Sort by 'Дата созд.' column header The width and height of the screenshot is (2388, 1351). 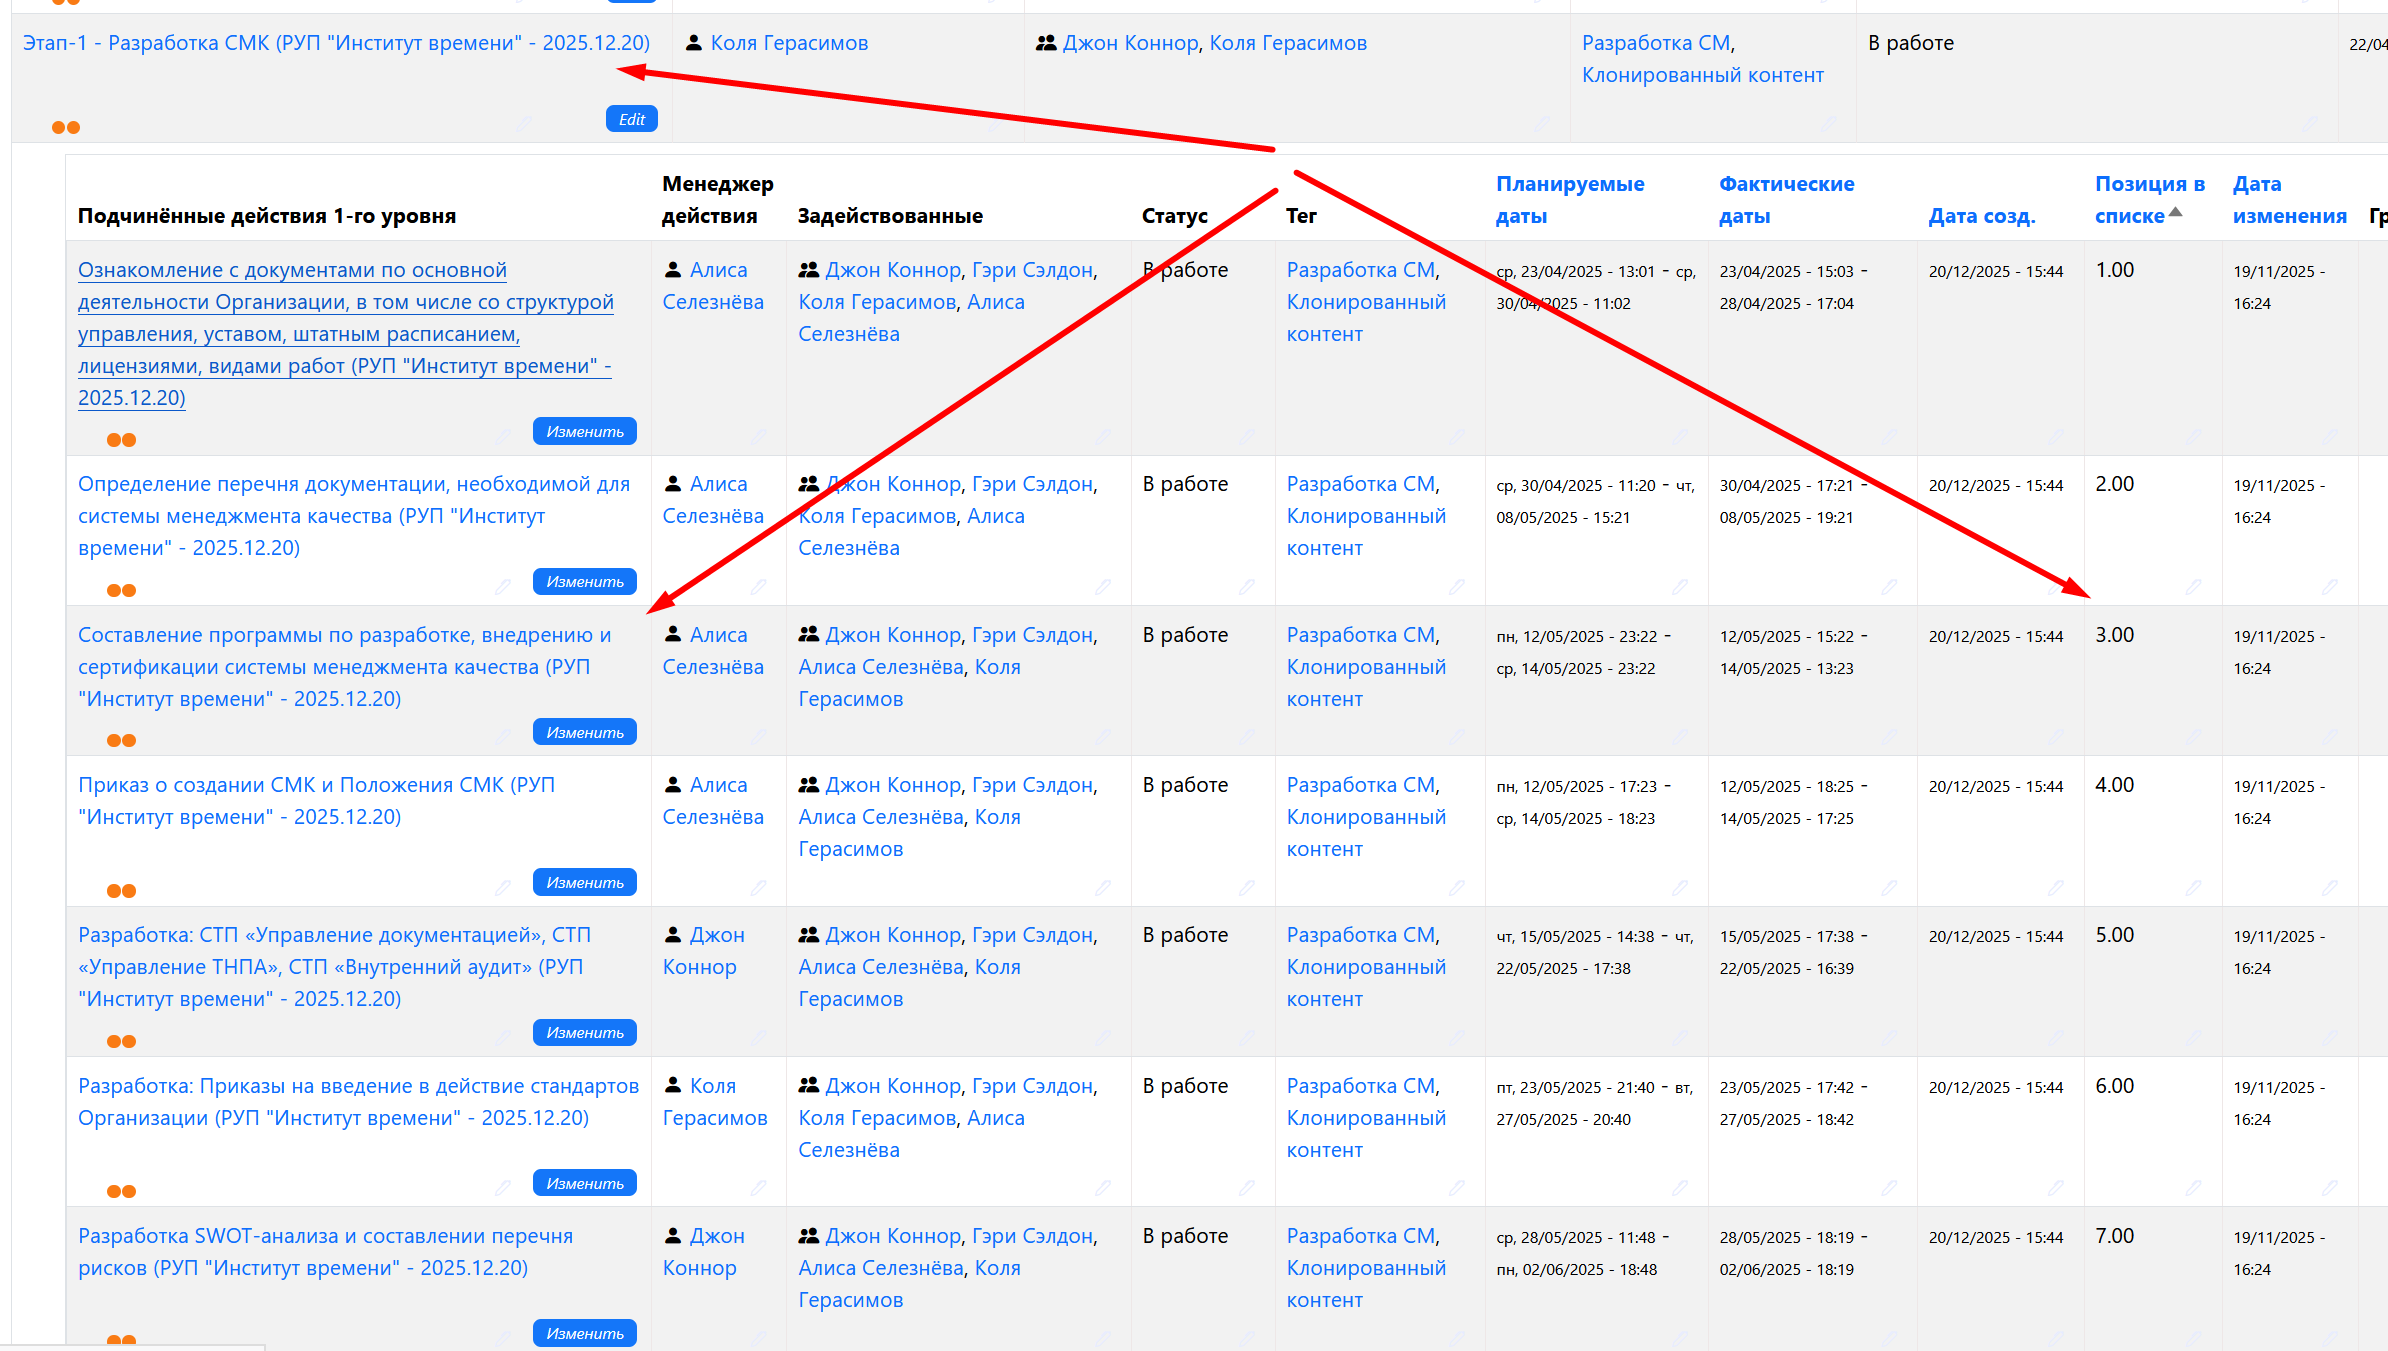(x=1981, y=216)
